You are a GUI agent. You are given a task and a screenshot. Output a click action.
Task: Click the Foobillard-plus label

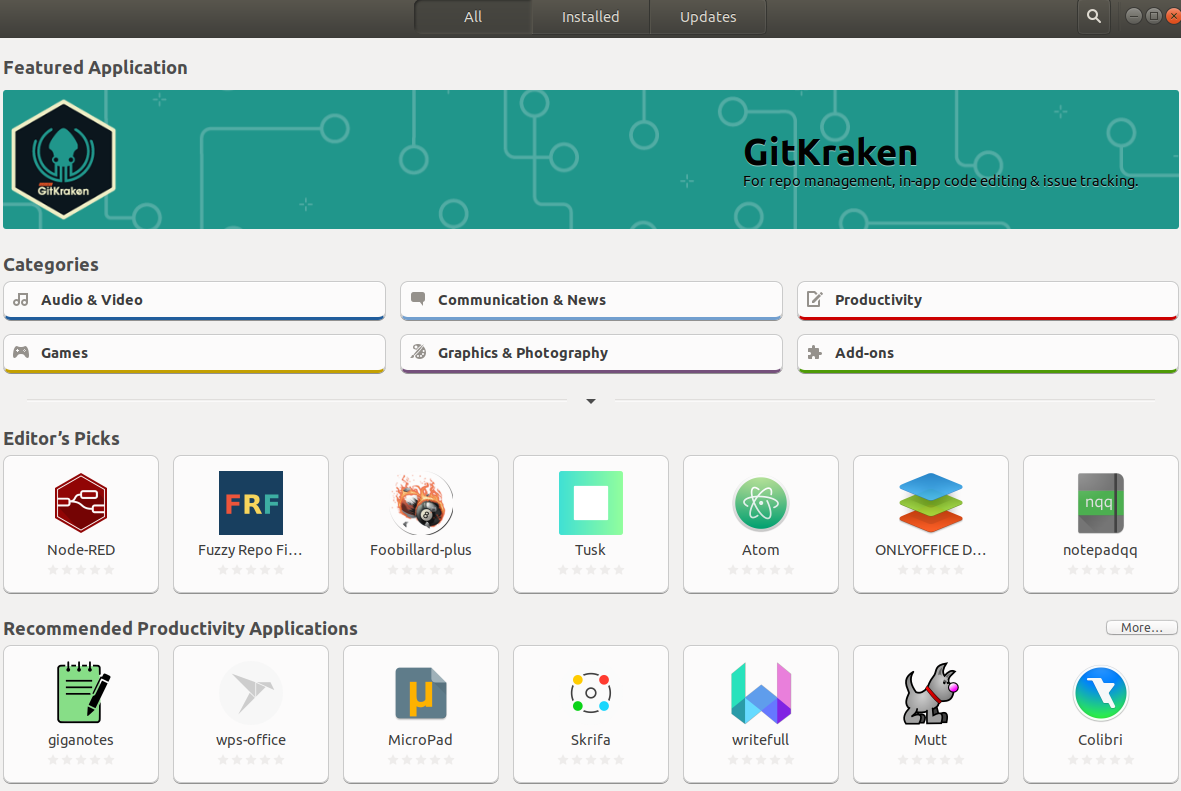pyautogui.click(x=421, y=550)
